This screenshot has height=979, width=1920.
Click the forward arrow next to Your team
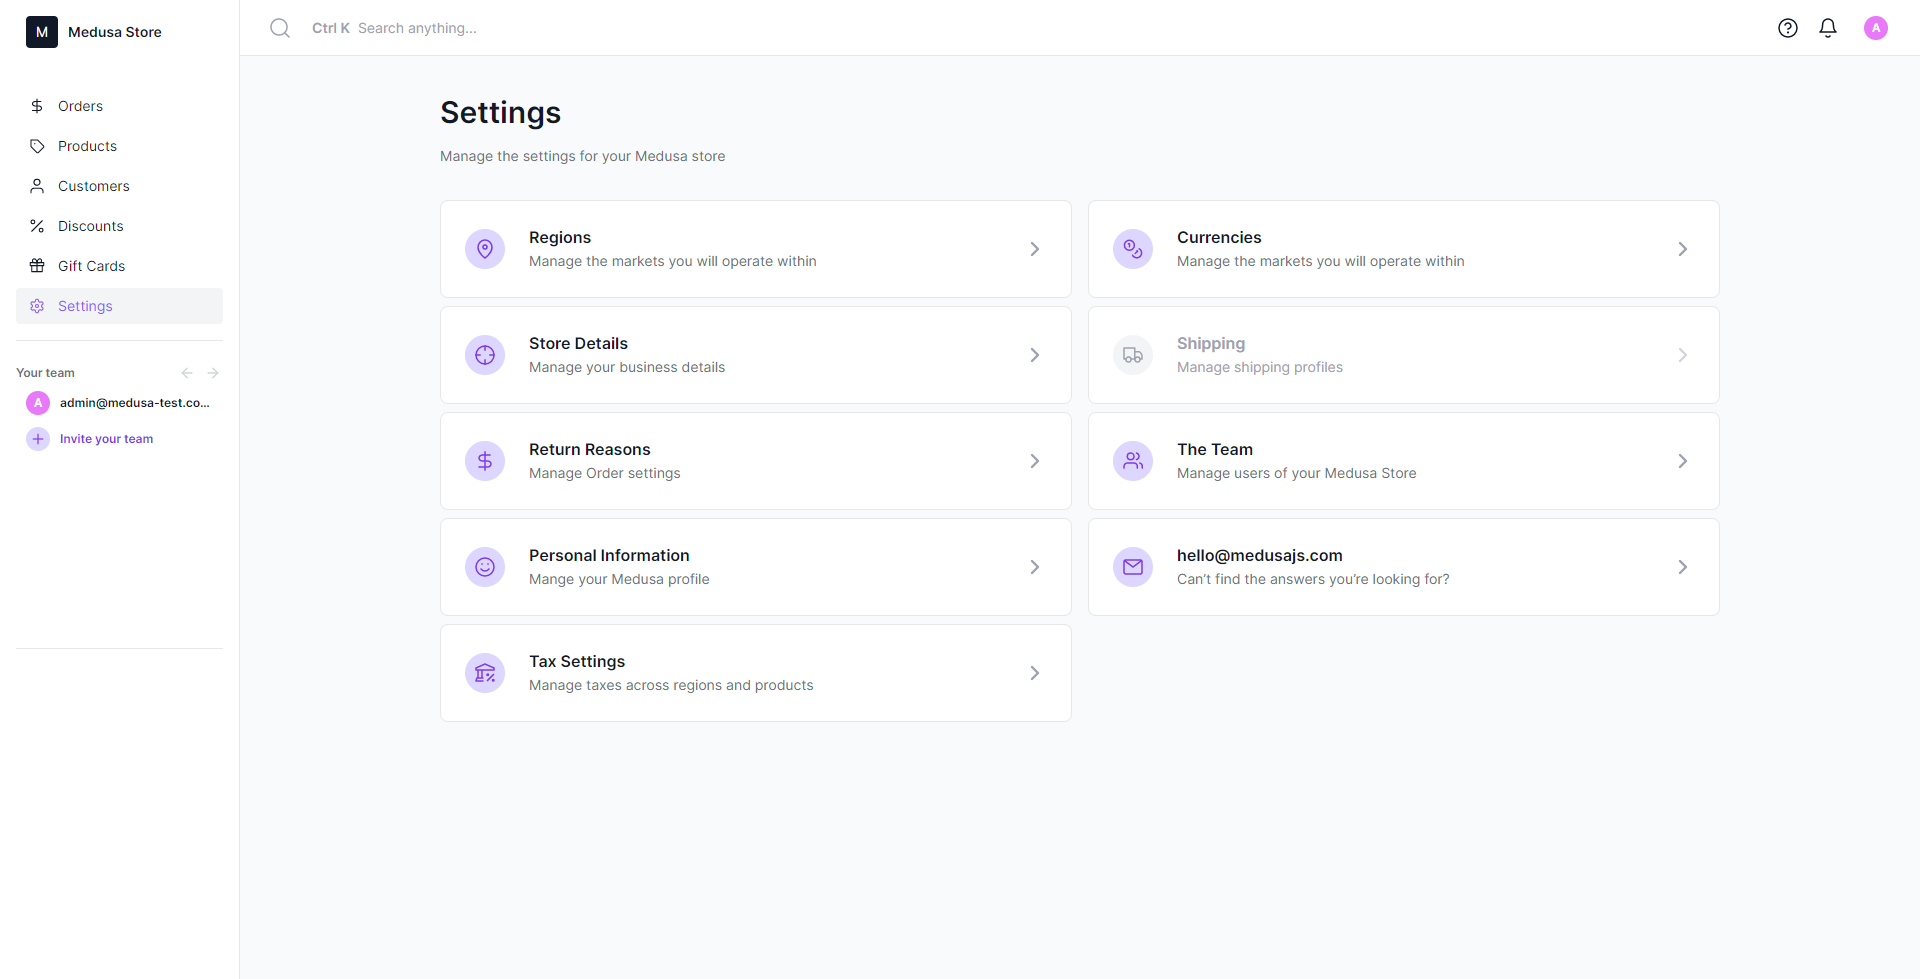coord(213,372)
